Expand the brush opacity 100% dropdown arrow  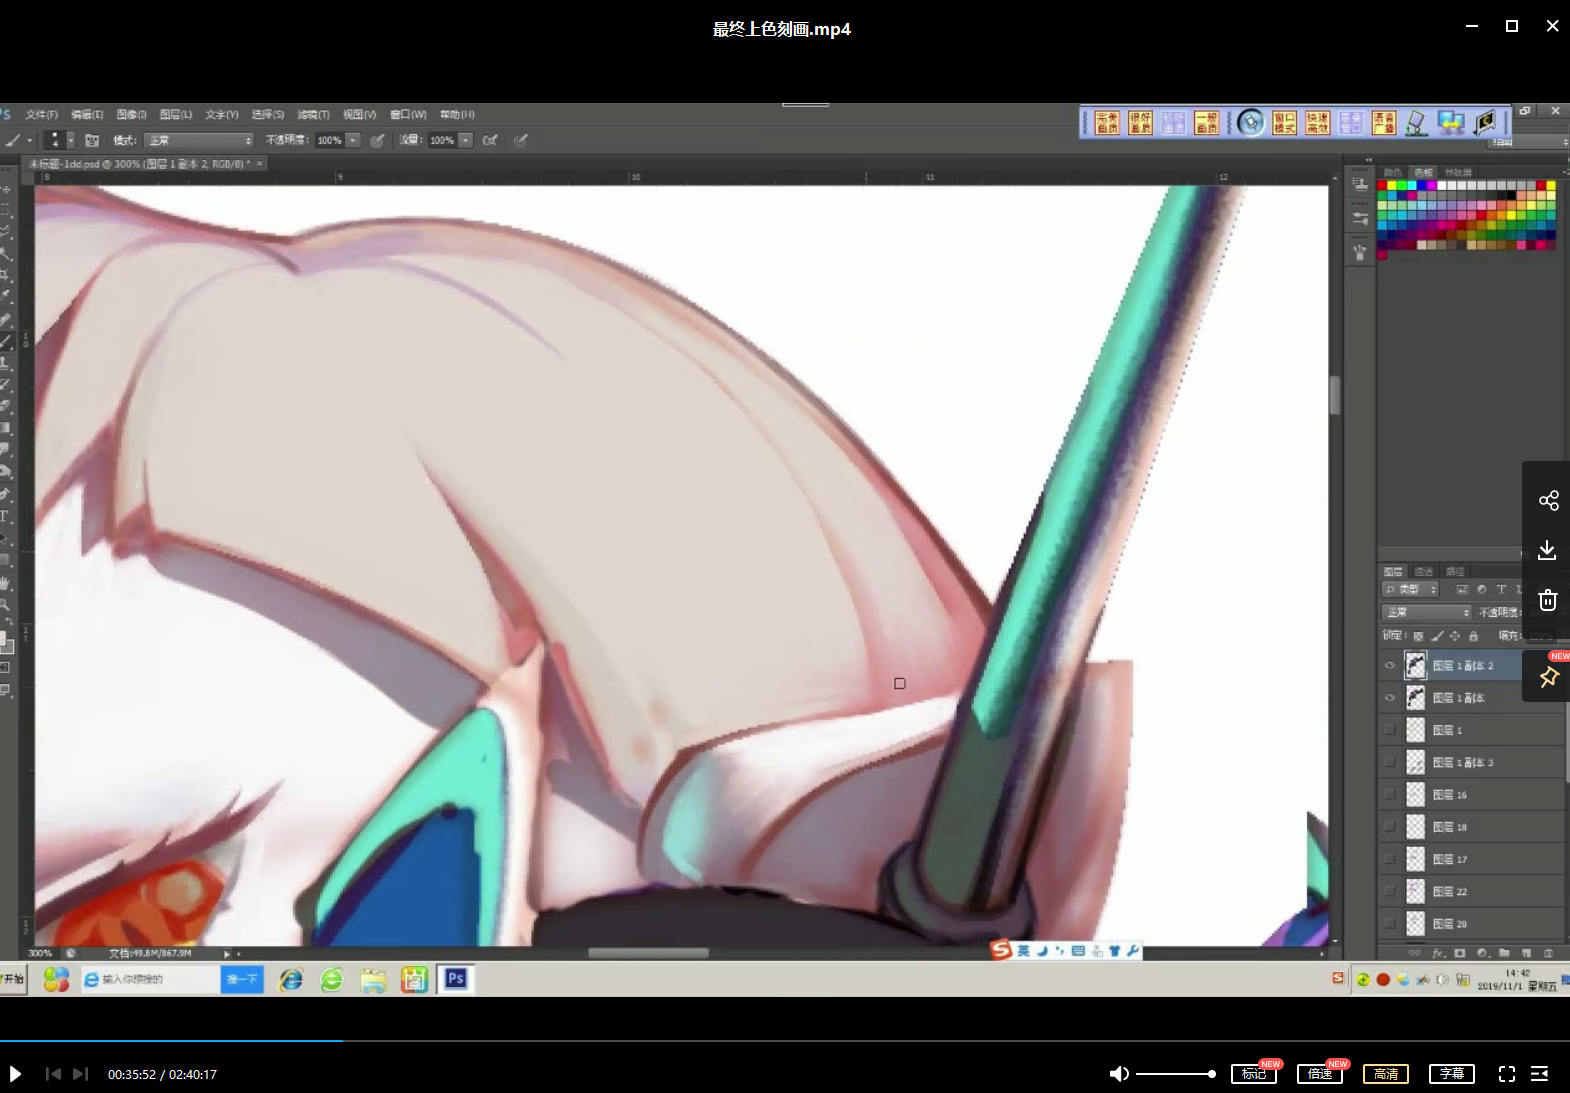pos(353,141)
